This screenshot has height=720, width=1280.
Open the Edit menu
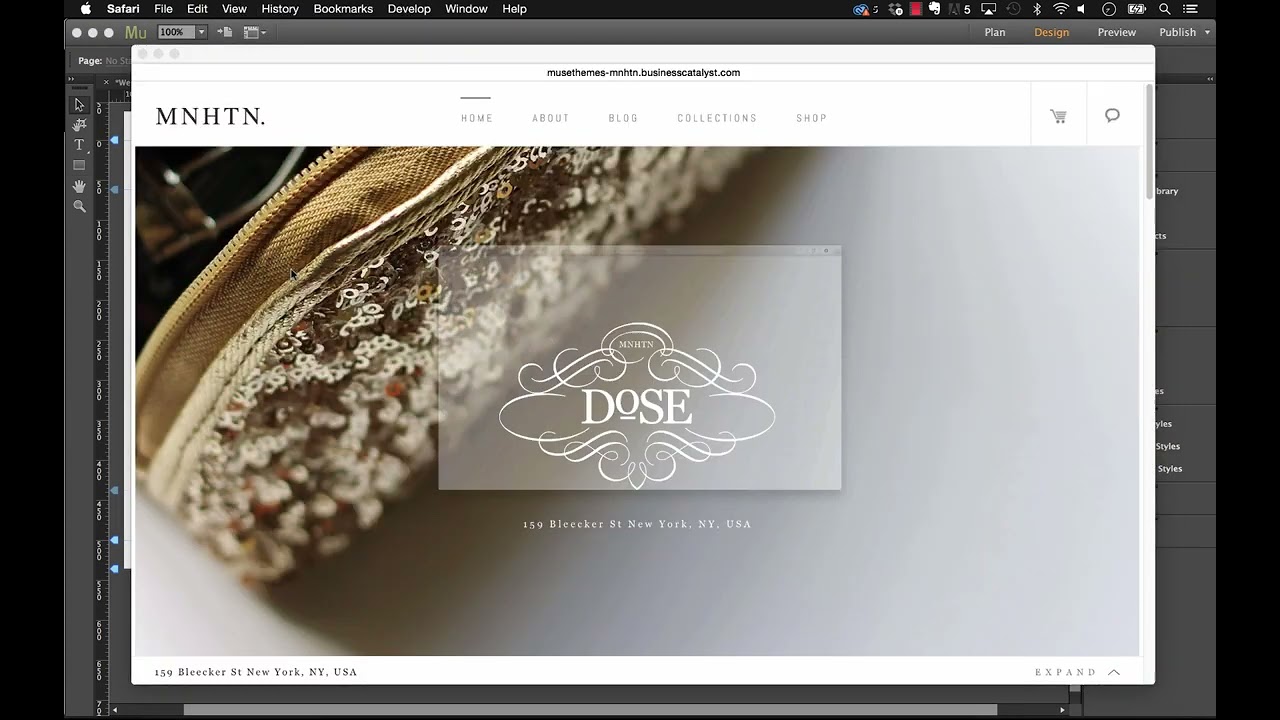pyautogui.click(x=197, y=9)
